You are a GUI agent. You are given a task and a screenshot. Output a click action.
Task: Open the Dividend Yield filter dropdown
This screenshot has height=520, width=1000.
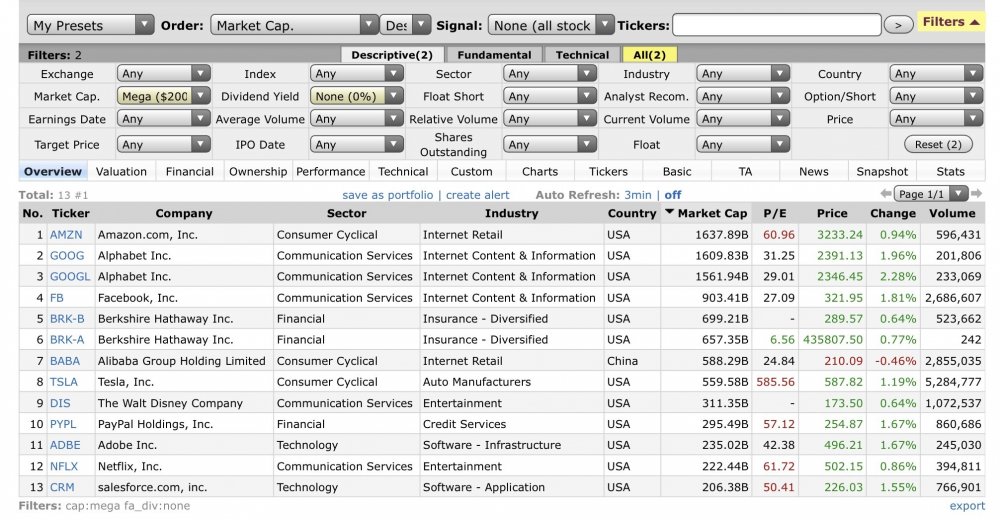(x=357, y=97)
